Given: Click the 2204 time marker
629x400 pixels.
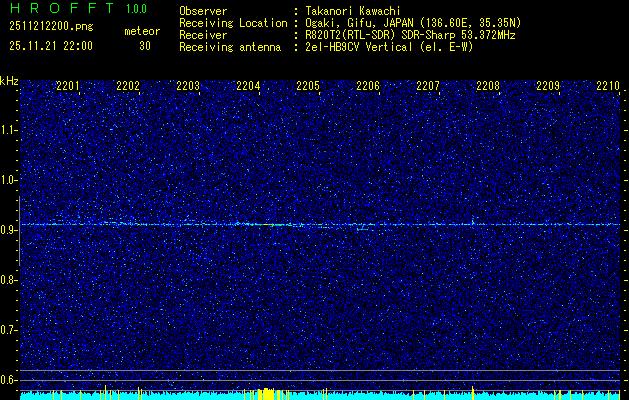Looking at the screenshot, I should (x=248, y=85).
